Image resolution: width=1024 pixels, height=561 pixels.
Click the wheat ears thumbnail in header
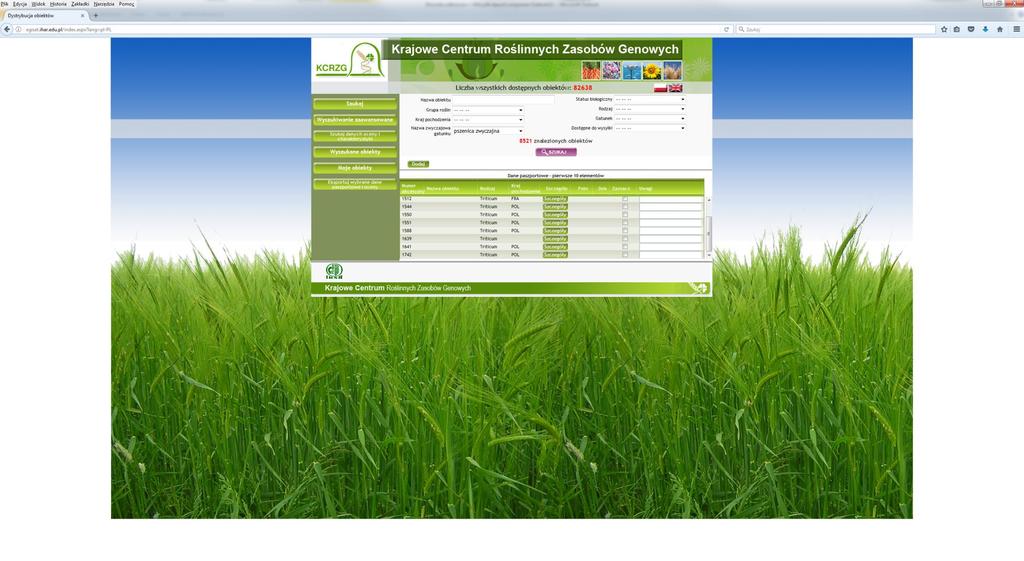tap(672, 71)
